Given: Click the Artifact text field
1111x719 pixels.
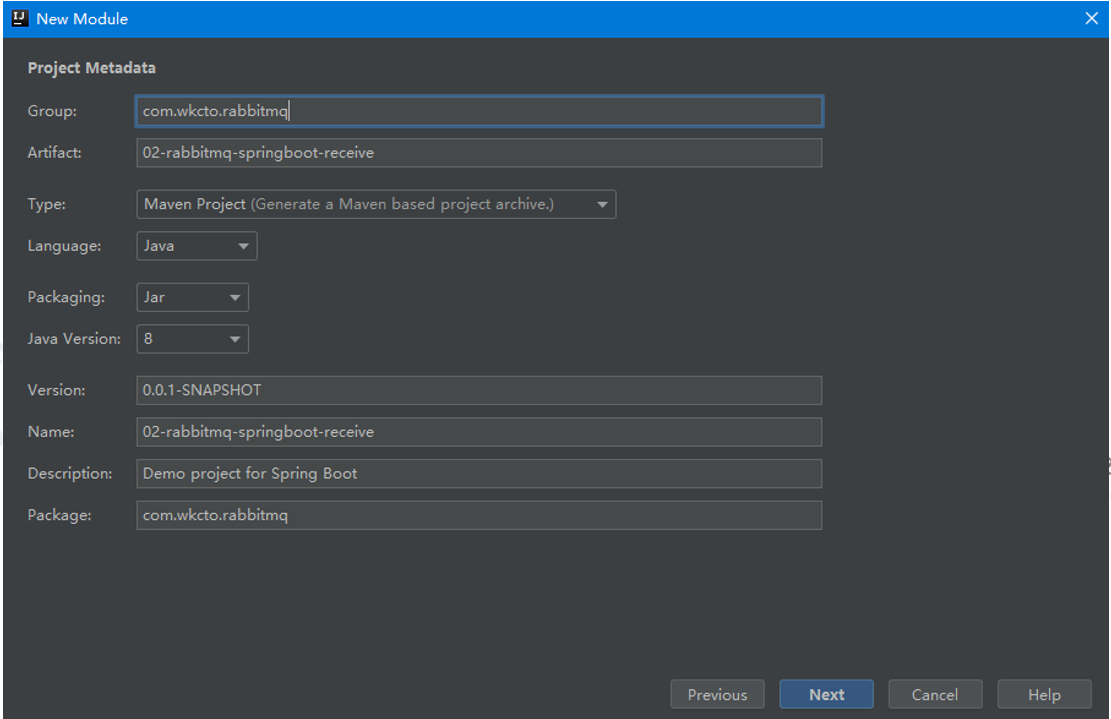Looking at the screenshot, I should 479,153.
